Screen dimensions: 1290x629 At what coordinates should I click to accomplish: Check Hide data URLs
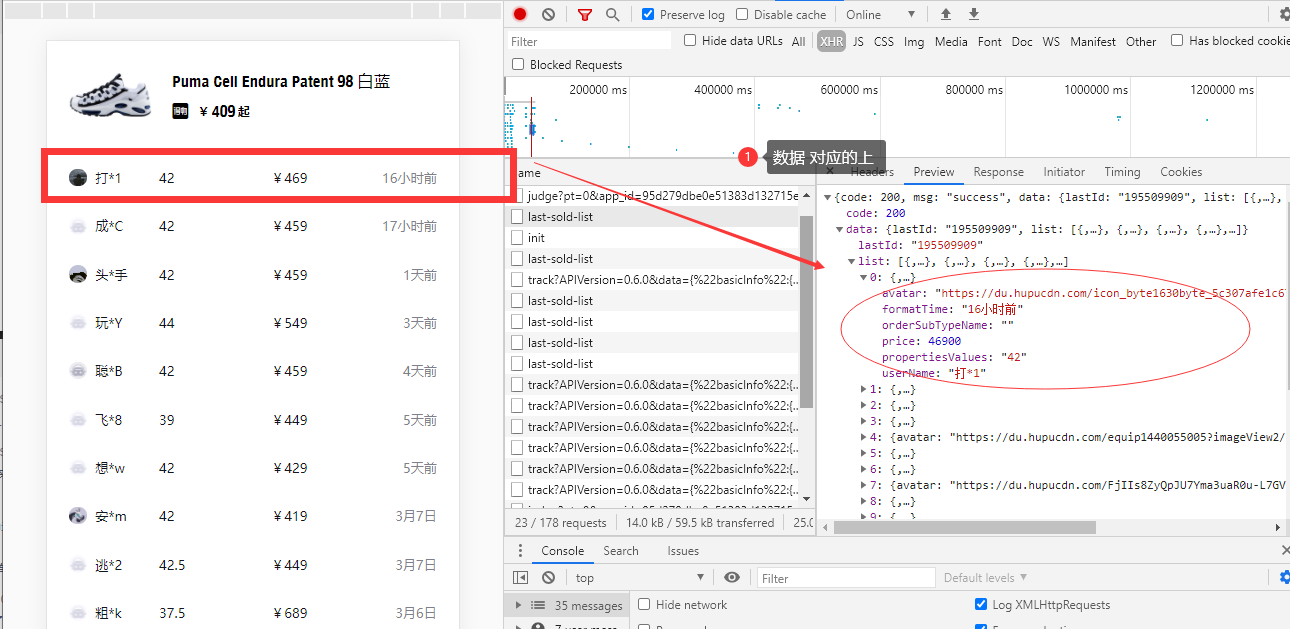point(690,41)
